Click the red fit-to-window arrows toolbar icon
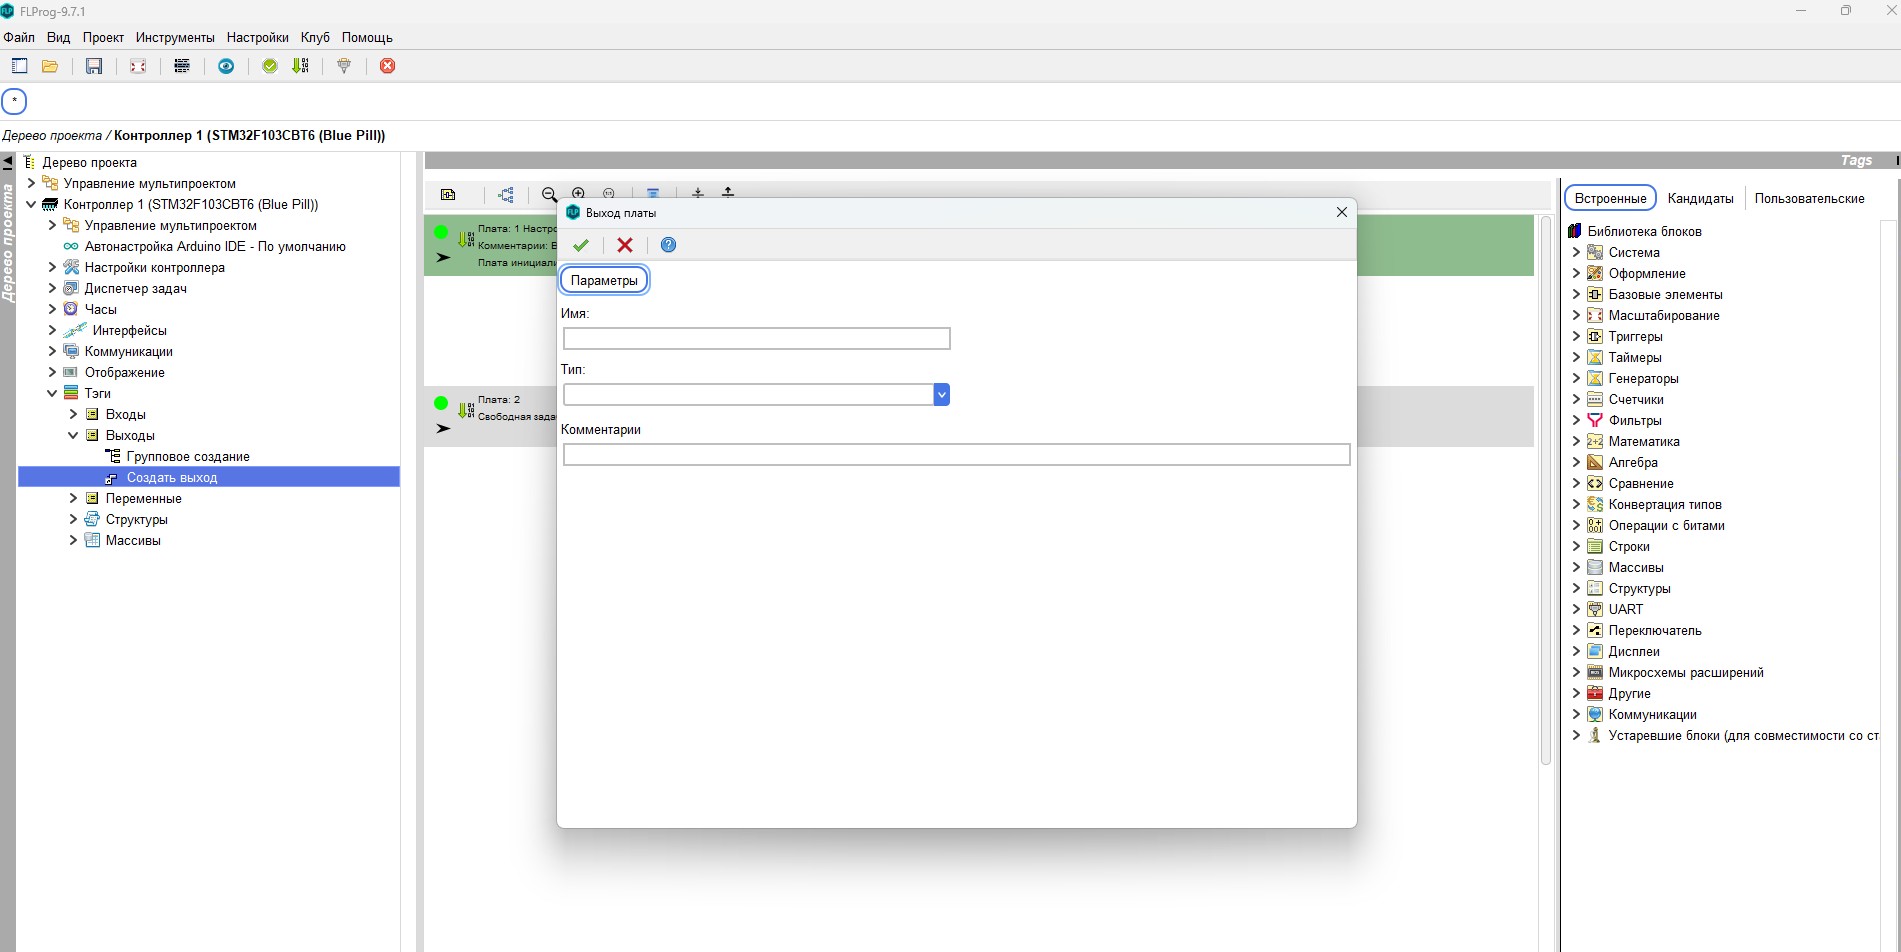The height and width of the screenshot is (952, 1901). [x=138, y=66]
